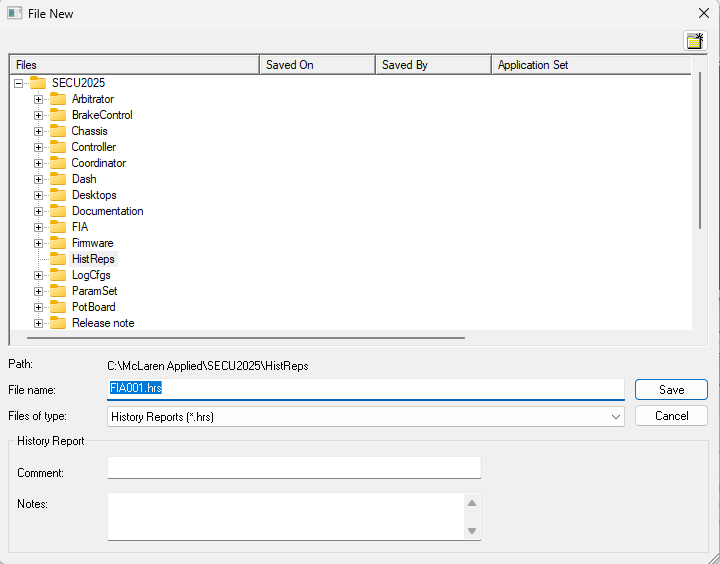Viewport: 720px width, 564px height.
Task: Click the Dash folder icon
Action: click(58, 179)
